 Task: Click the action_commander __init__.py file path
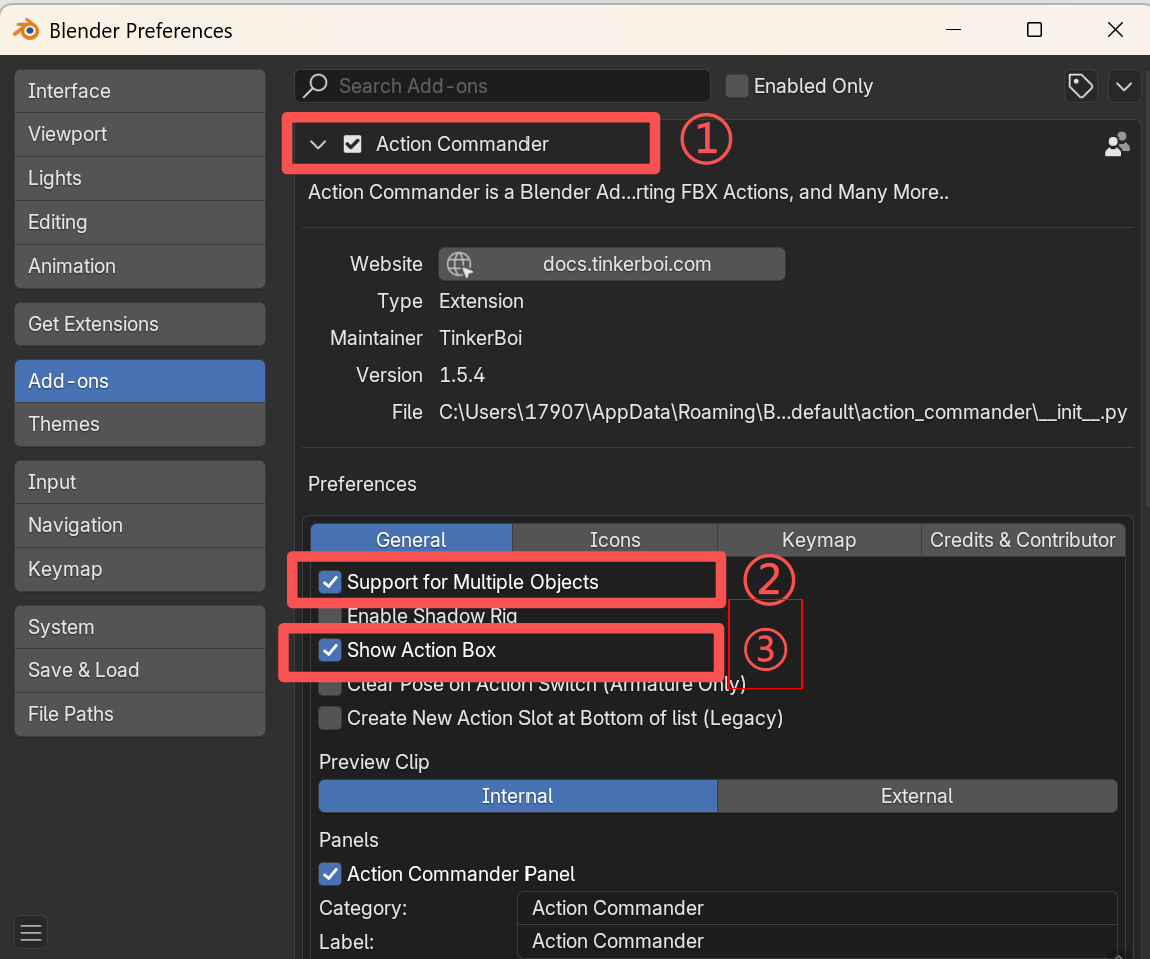pyautogui.click(x=783, y=412)
